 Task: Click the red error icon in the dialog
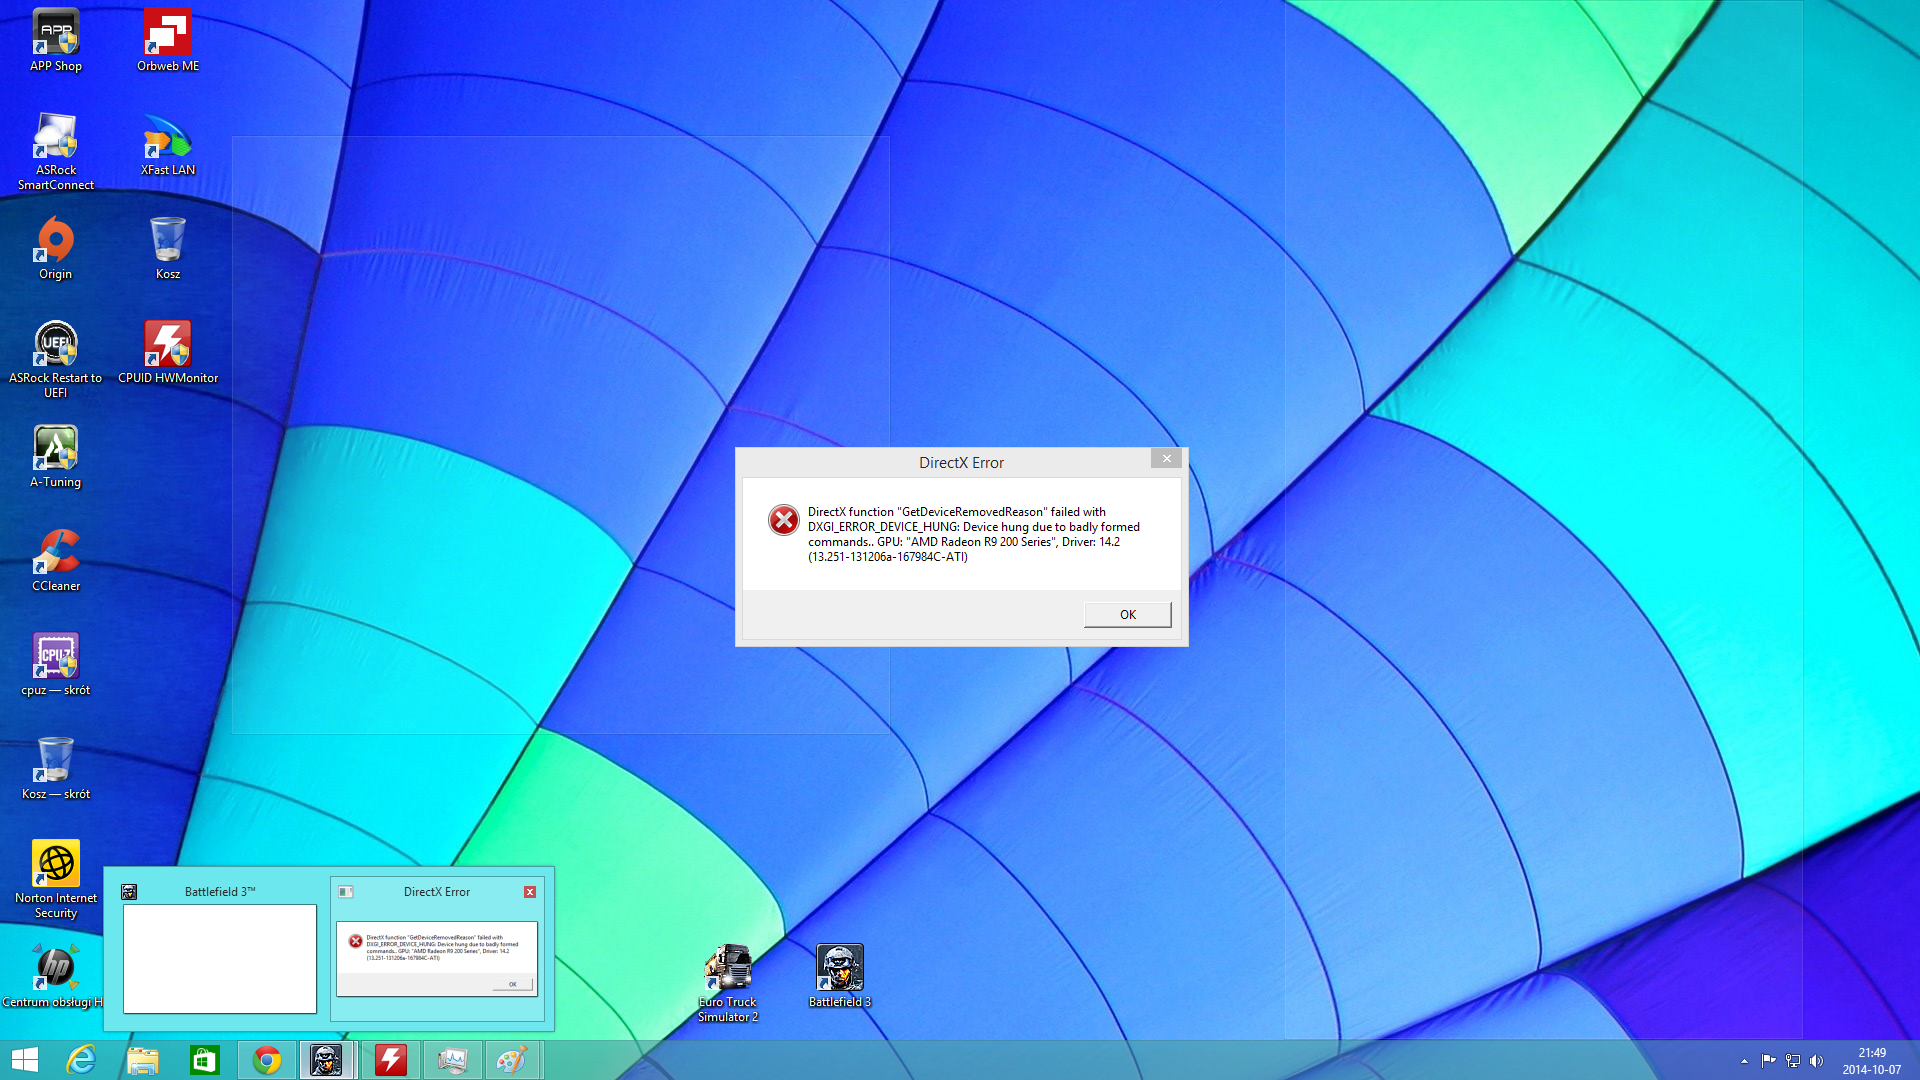pos(784,520)
